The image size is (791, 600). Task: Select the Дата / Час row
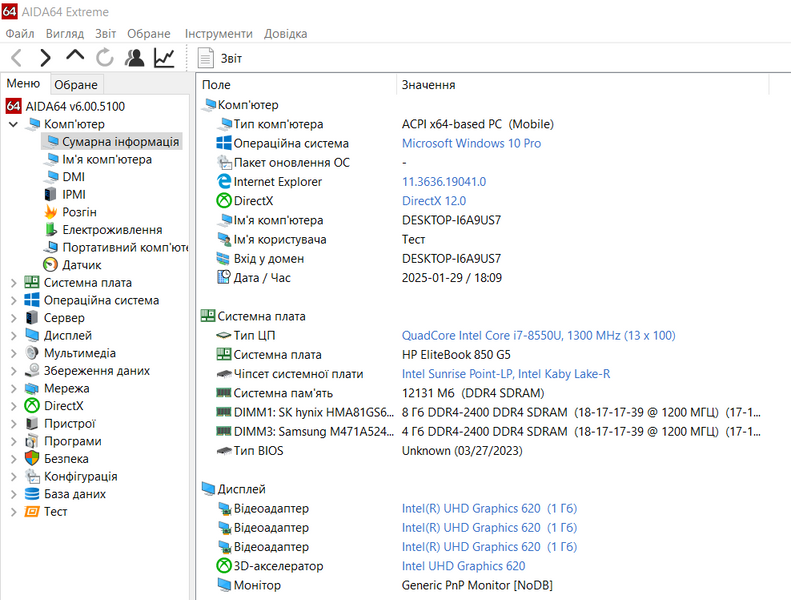coord(484,278)
